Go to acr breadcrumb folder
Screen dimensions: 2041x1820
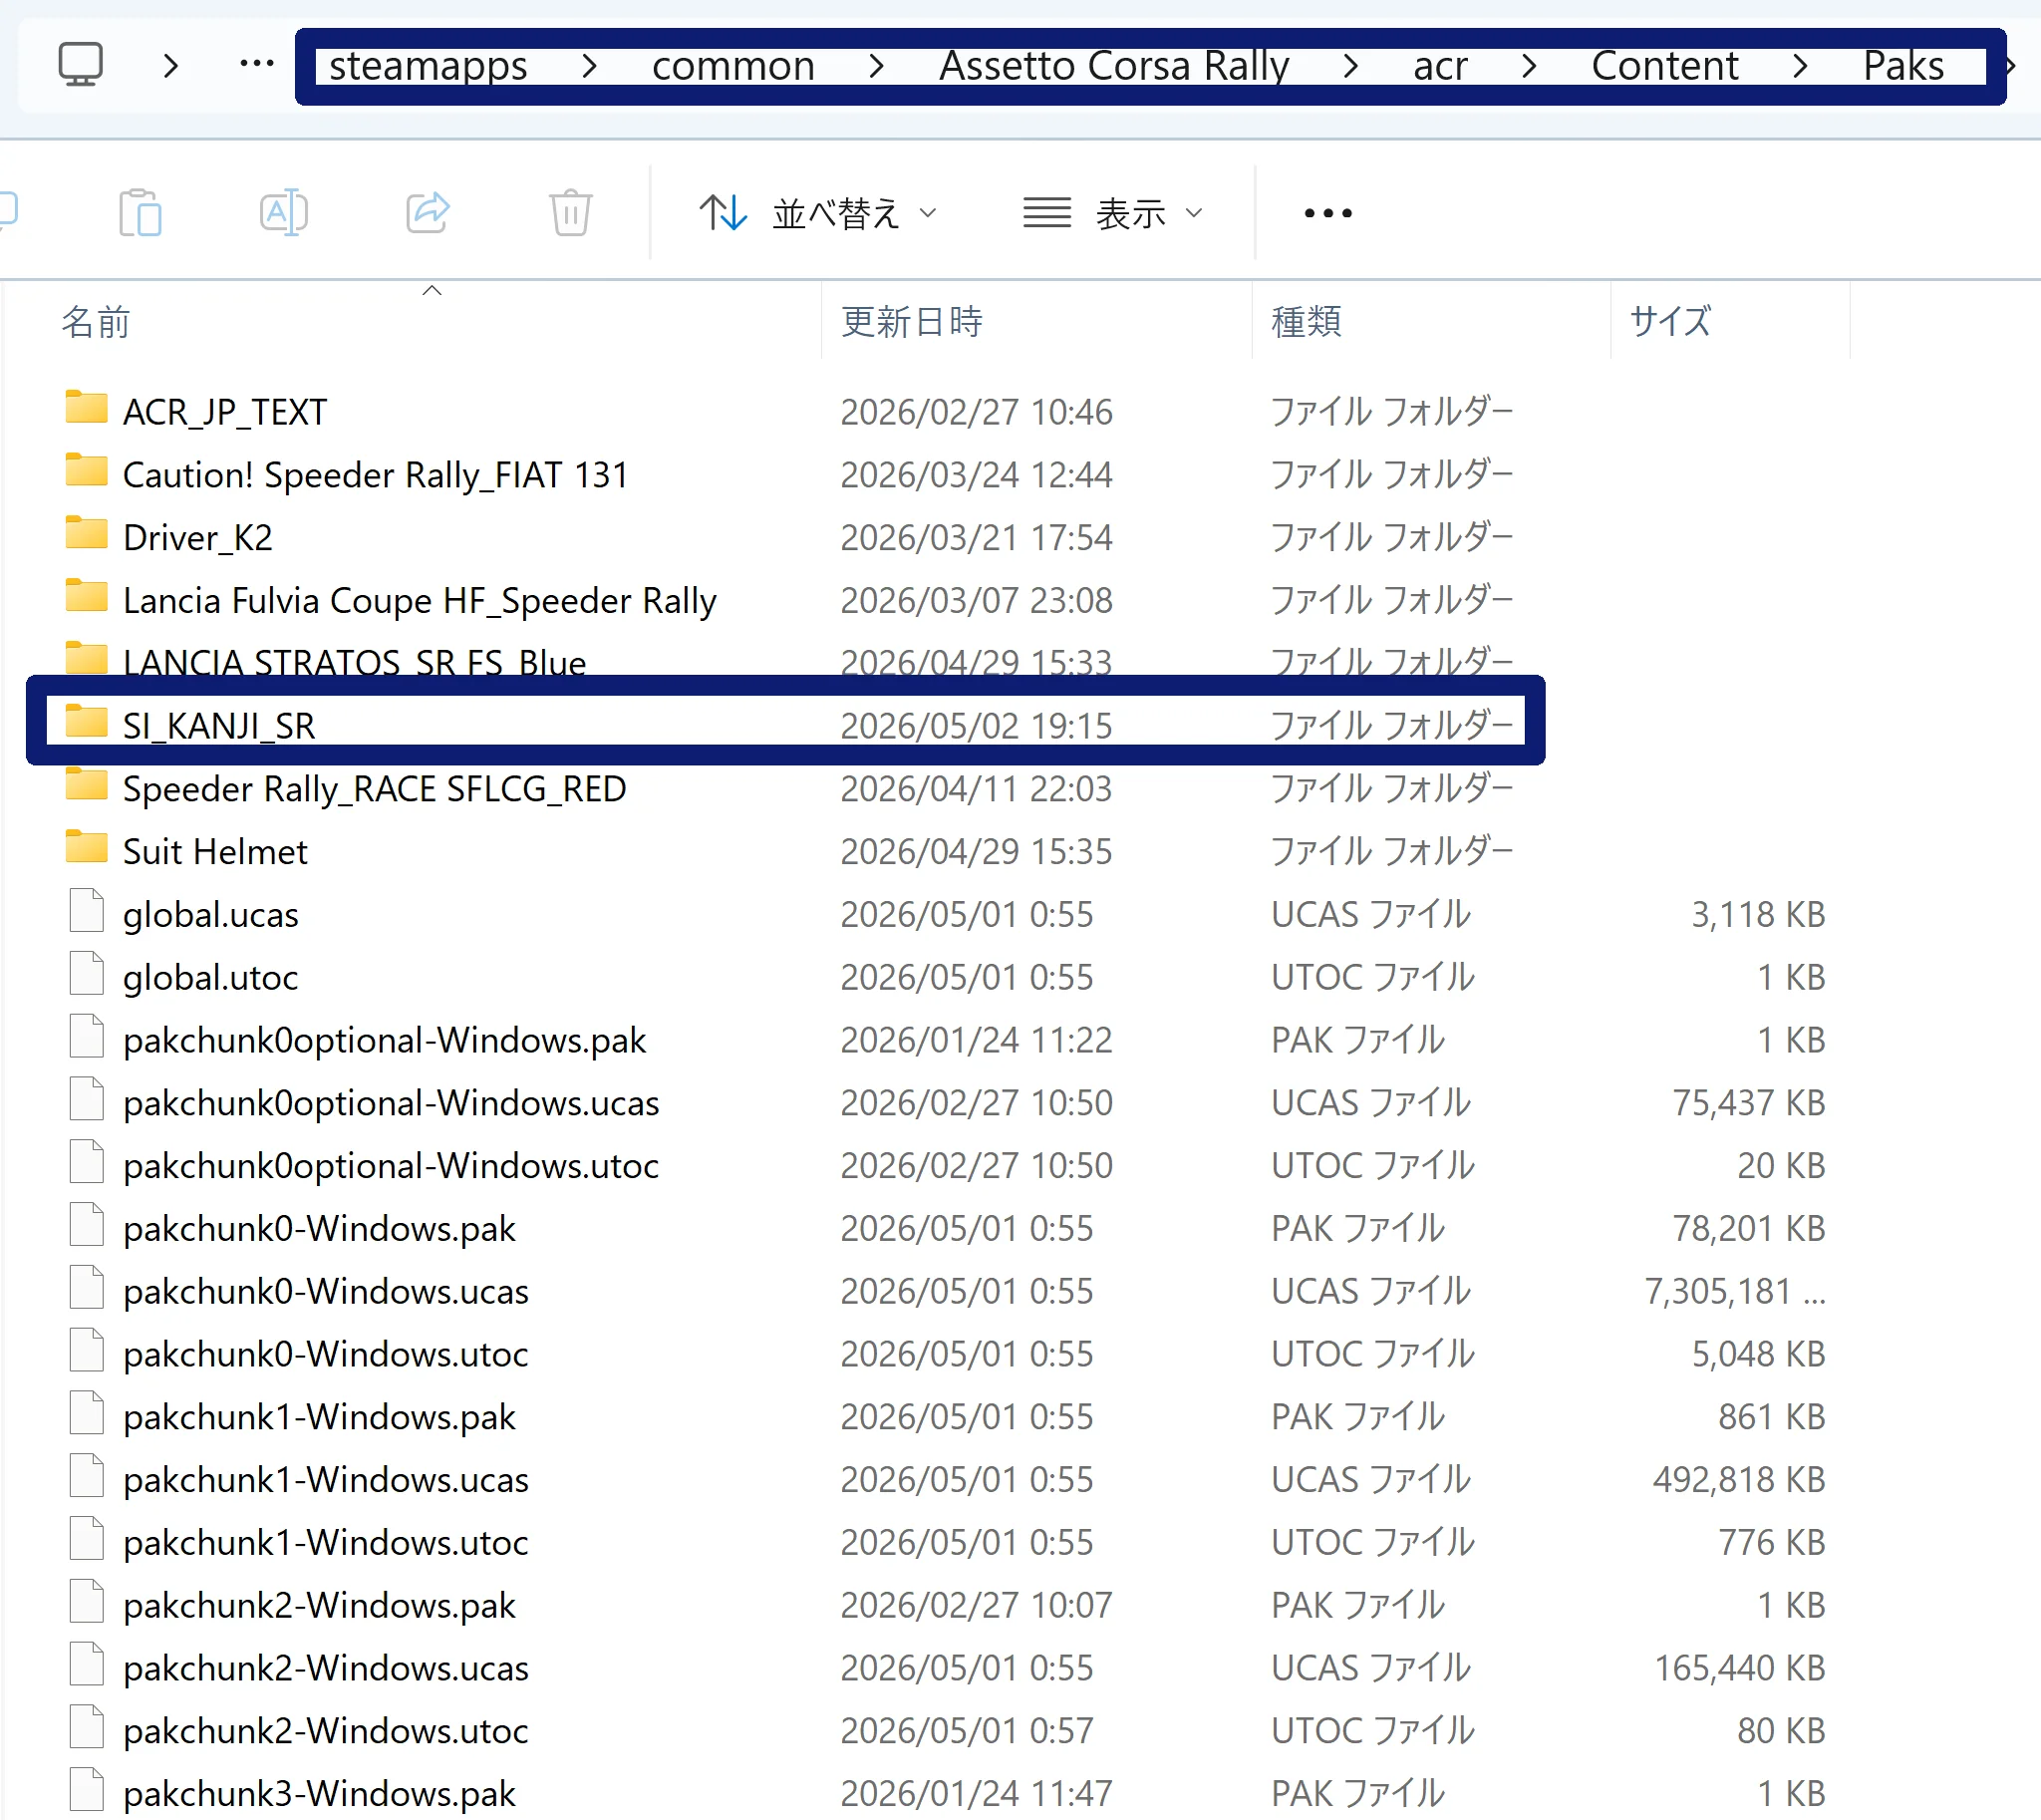click(1440, 66)
